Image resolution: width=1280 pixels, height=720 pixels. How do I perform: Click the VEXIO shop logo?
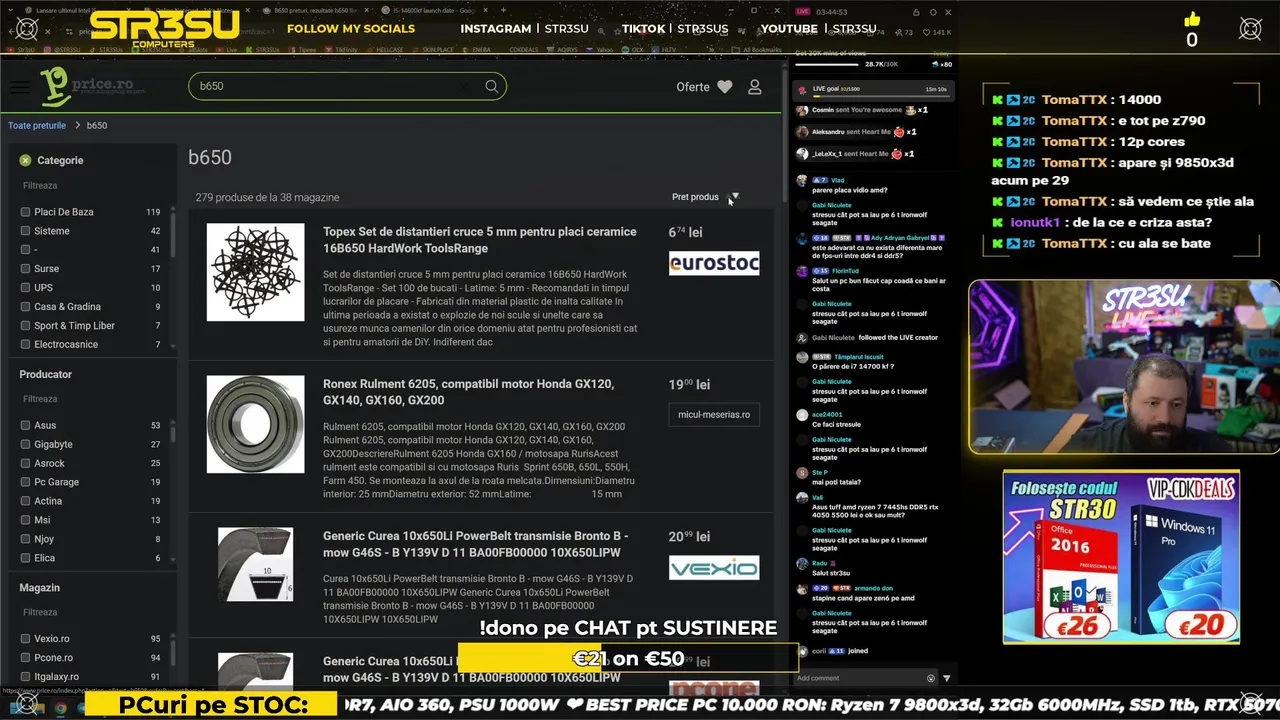pos(714,568)
